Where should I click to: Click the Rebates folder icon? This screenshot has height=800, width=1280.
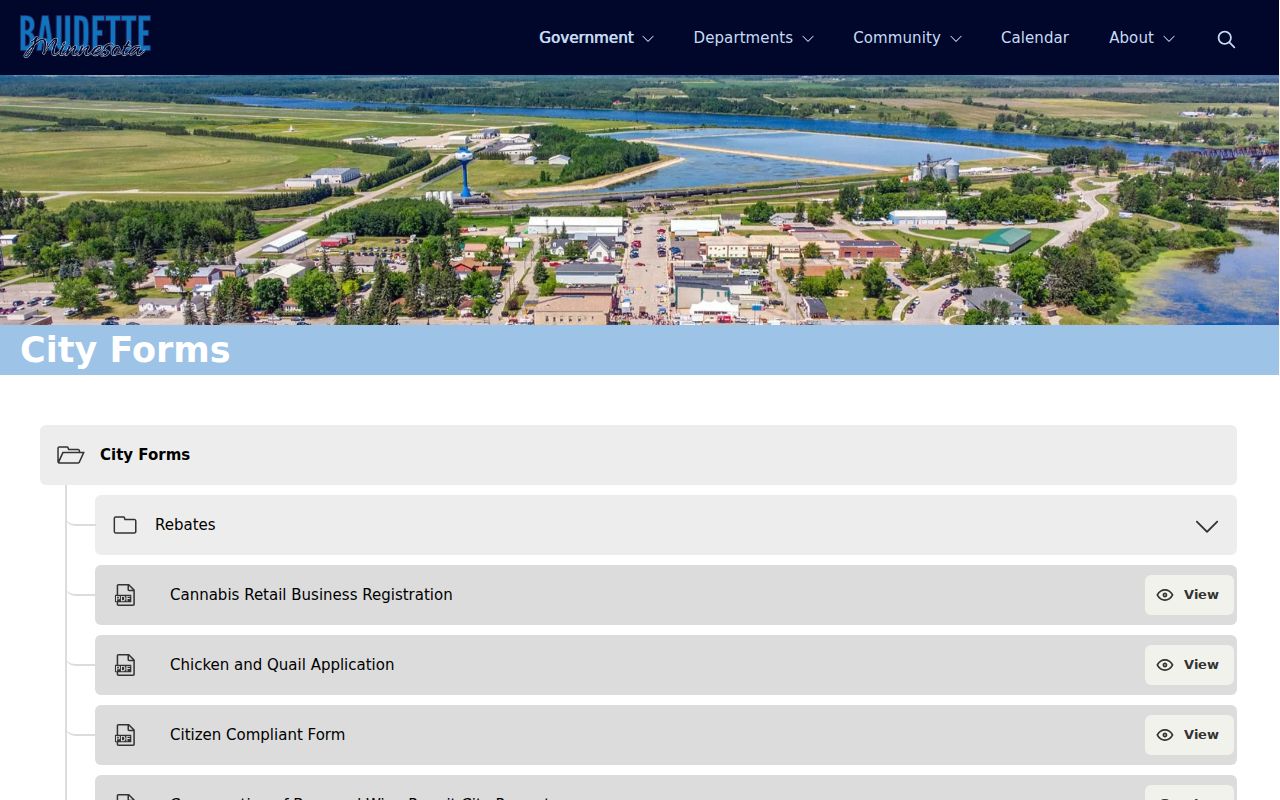click(125, 525)
